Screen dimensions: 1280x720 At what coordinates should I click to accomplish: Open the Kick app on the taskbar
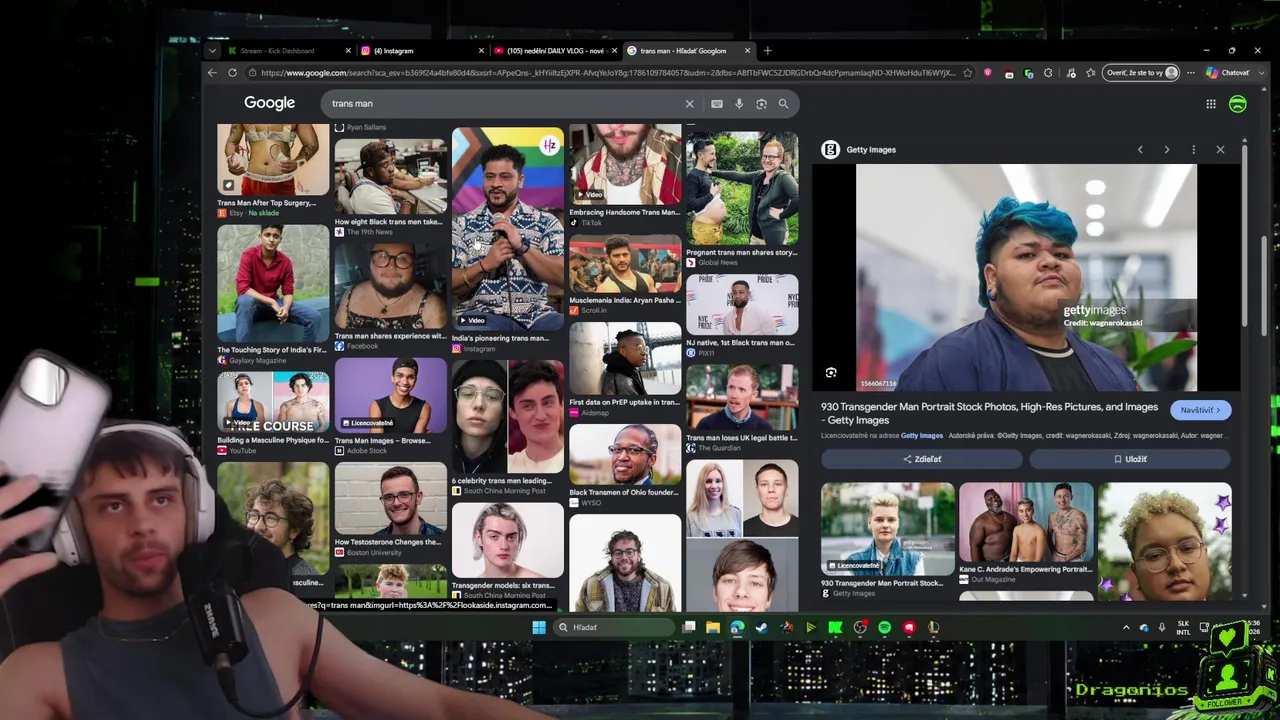pyautogui.click(x=835, y=628)
